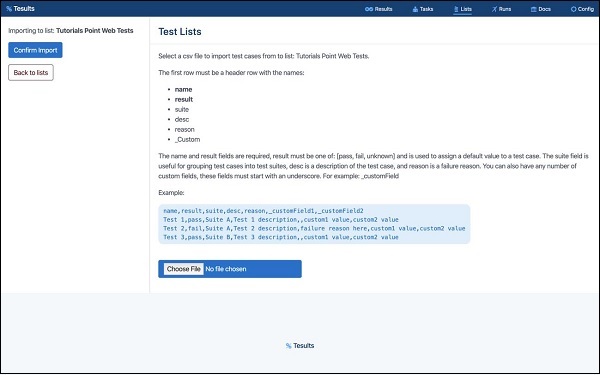The height and width of the screenshot is (375, 600).
Task: Switch to the Lists tab label
Action: point(466,9)
